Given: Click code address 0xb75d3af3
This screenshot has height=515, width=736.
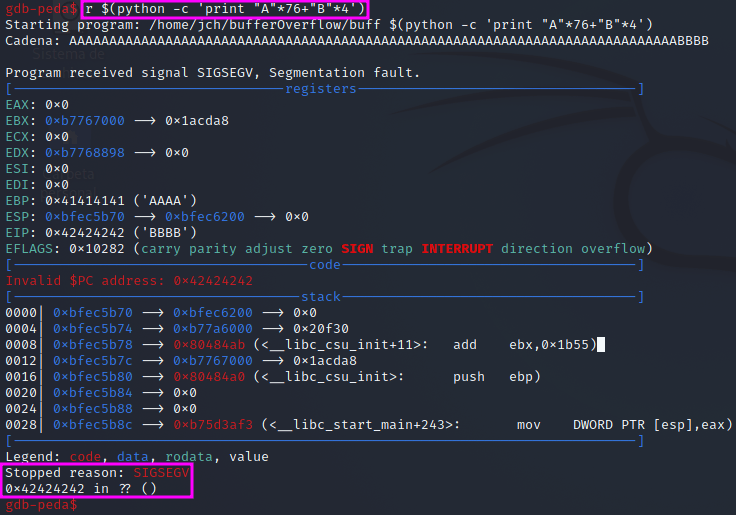Looking at the screenshot, I should [x=213, y=424].
